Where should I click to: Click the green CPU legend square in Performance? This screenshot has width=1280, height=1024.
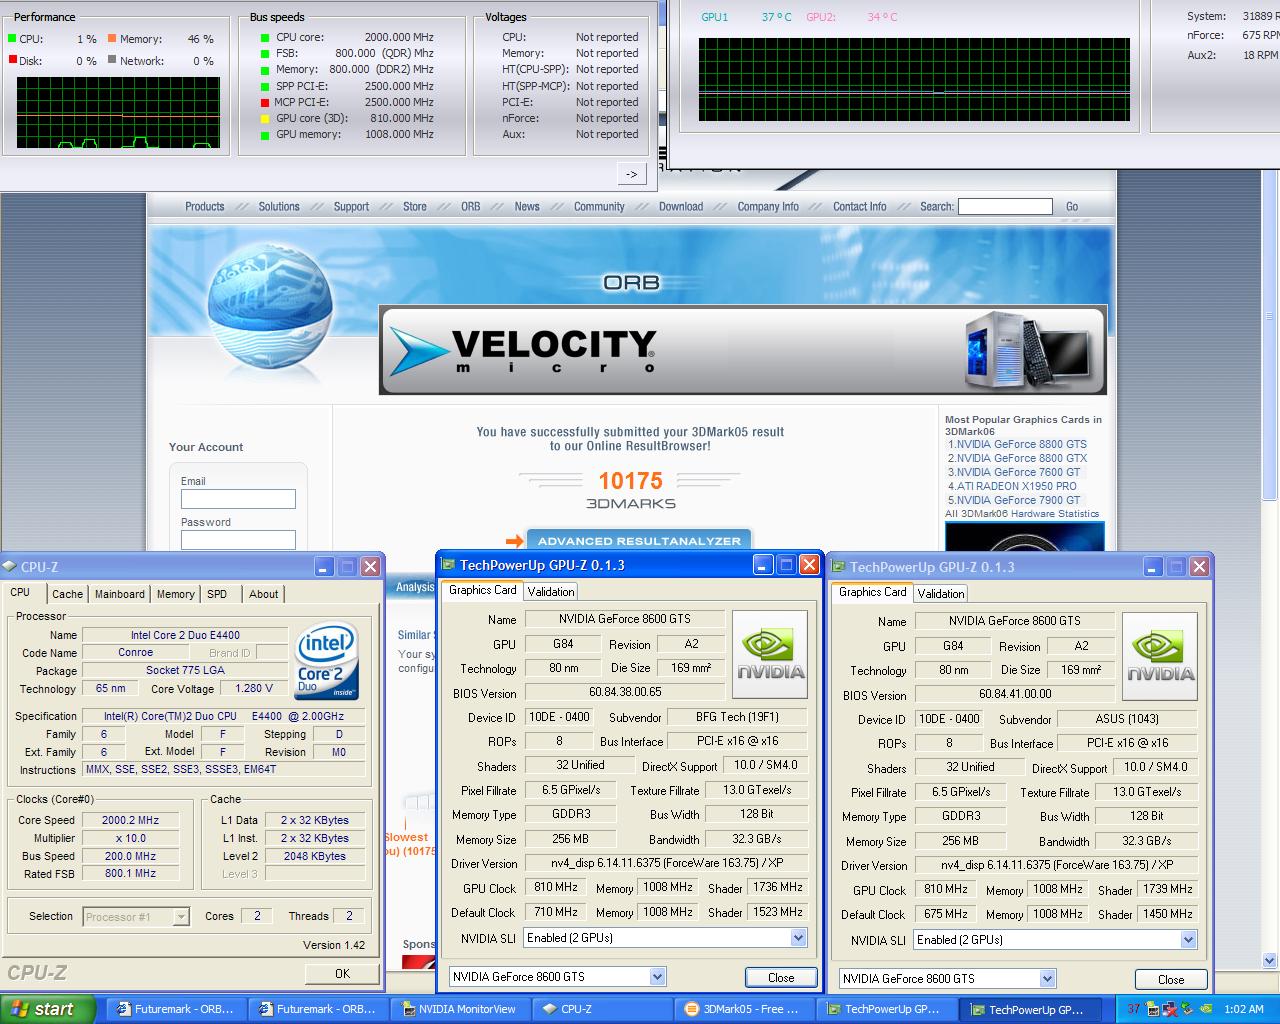12,39
